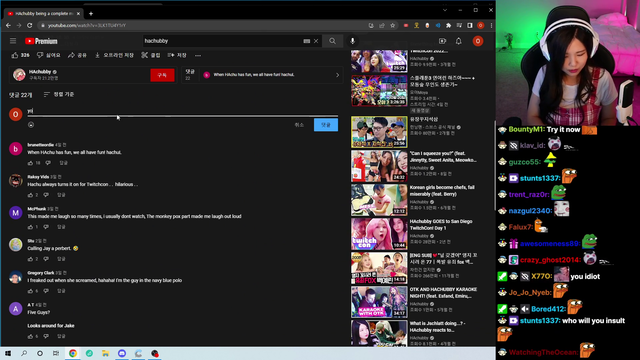The image size is (640, 360).
Task: Open a new browser tab
Action: pyautogui.click(x=91, y=13)
